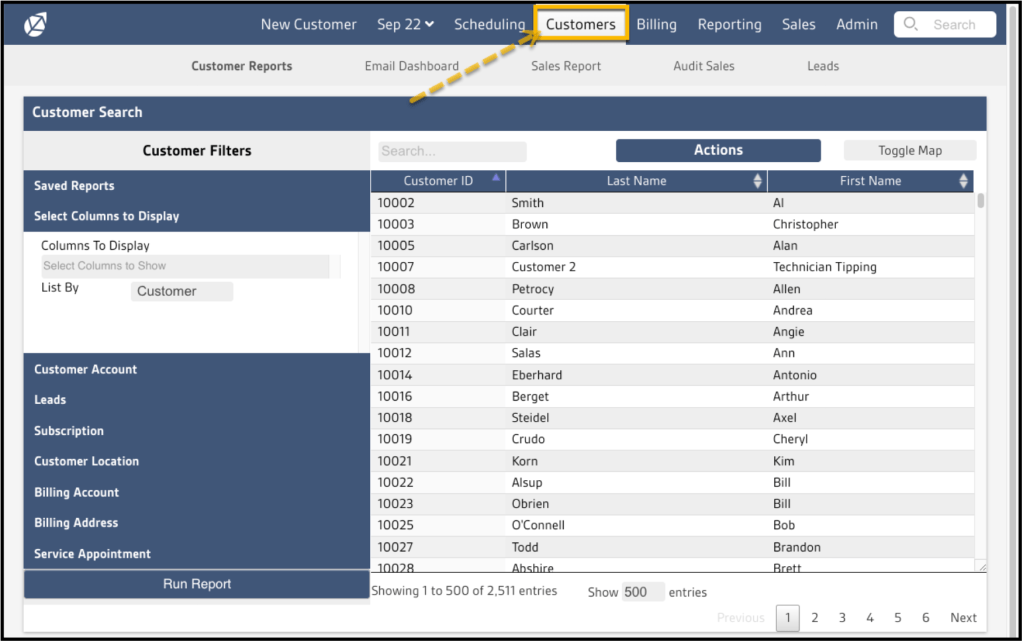The width and height of the screenshot is (1023, 642).
Task: Open the List By Customer dropdown
Action: pos(181,291)
